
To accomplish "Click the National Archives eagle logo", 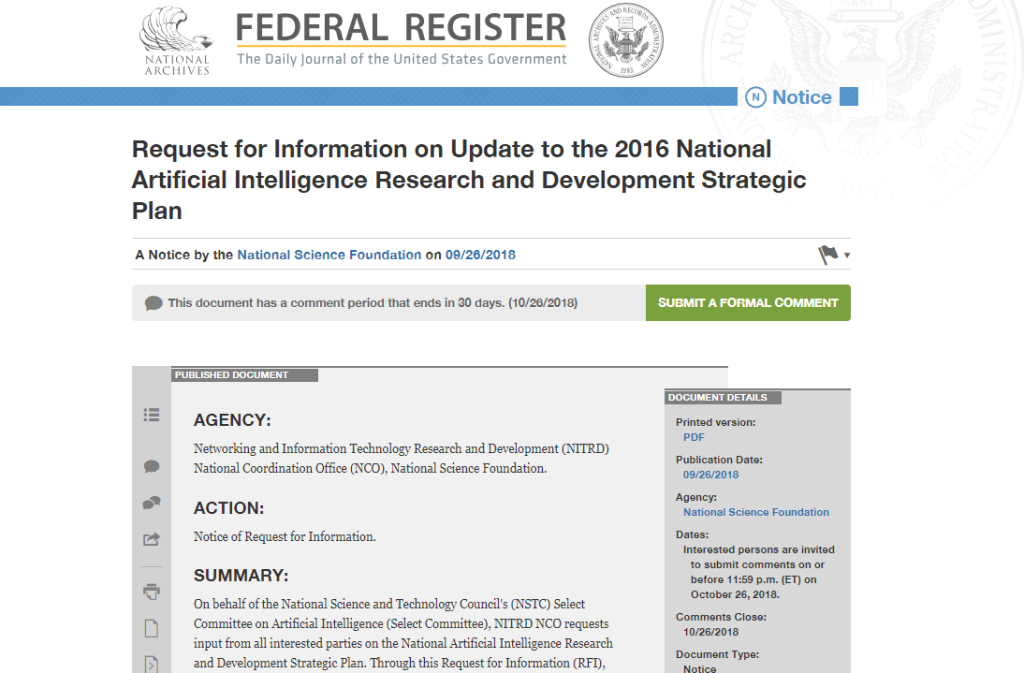I will tap(177, 40).
